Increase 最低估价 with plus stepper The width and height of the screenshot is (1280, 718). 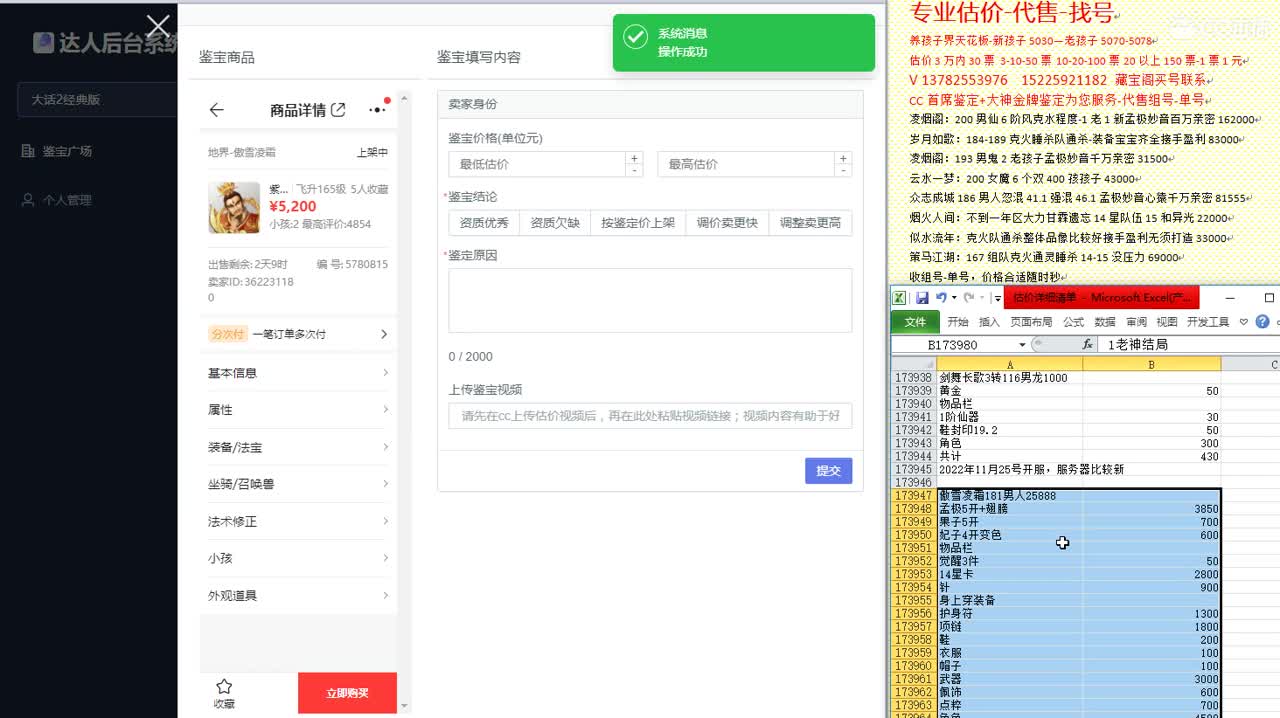coord(634,158)
